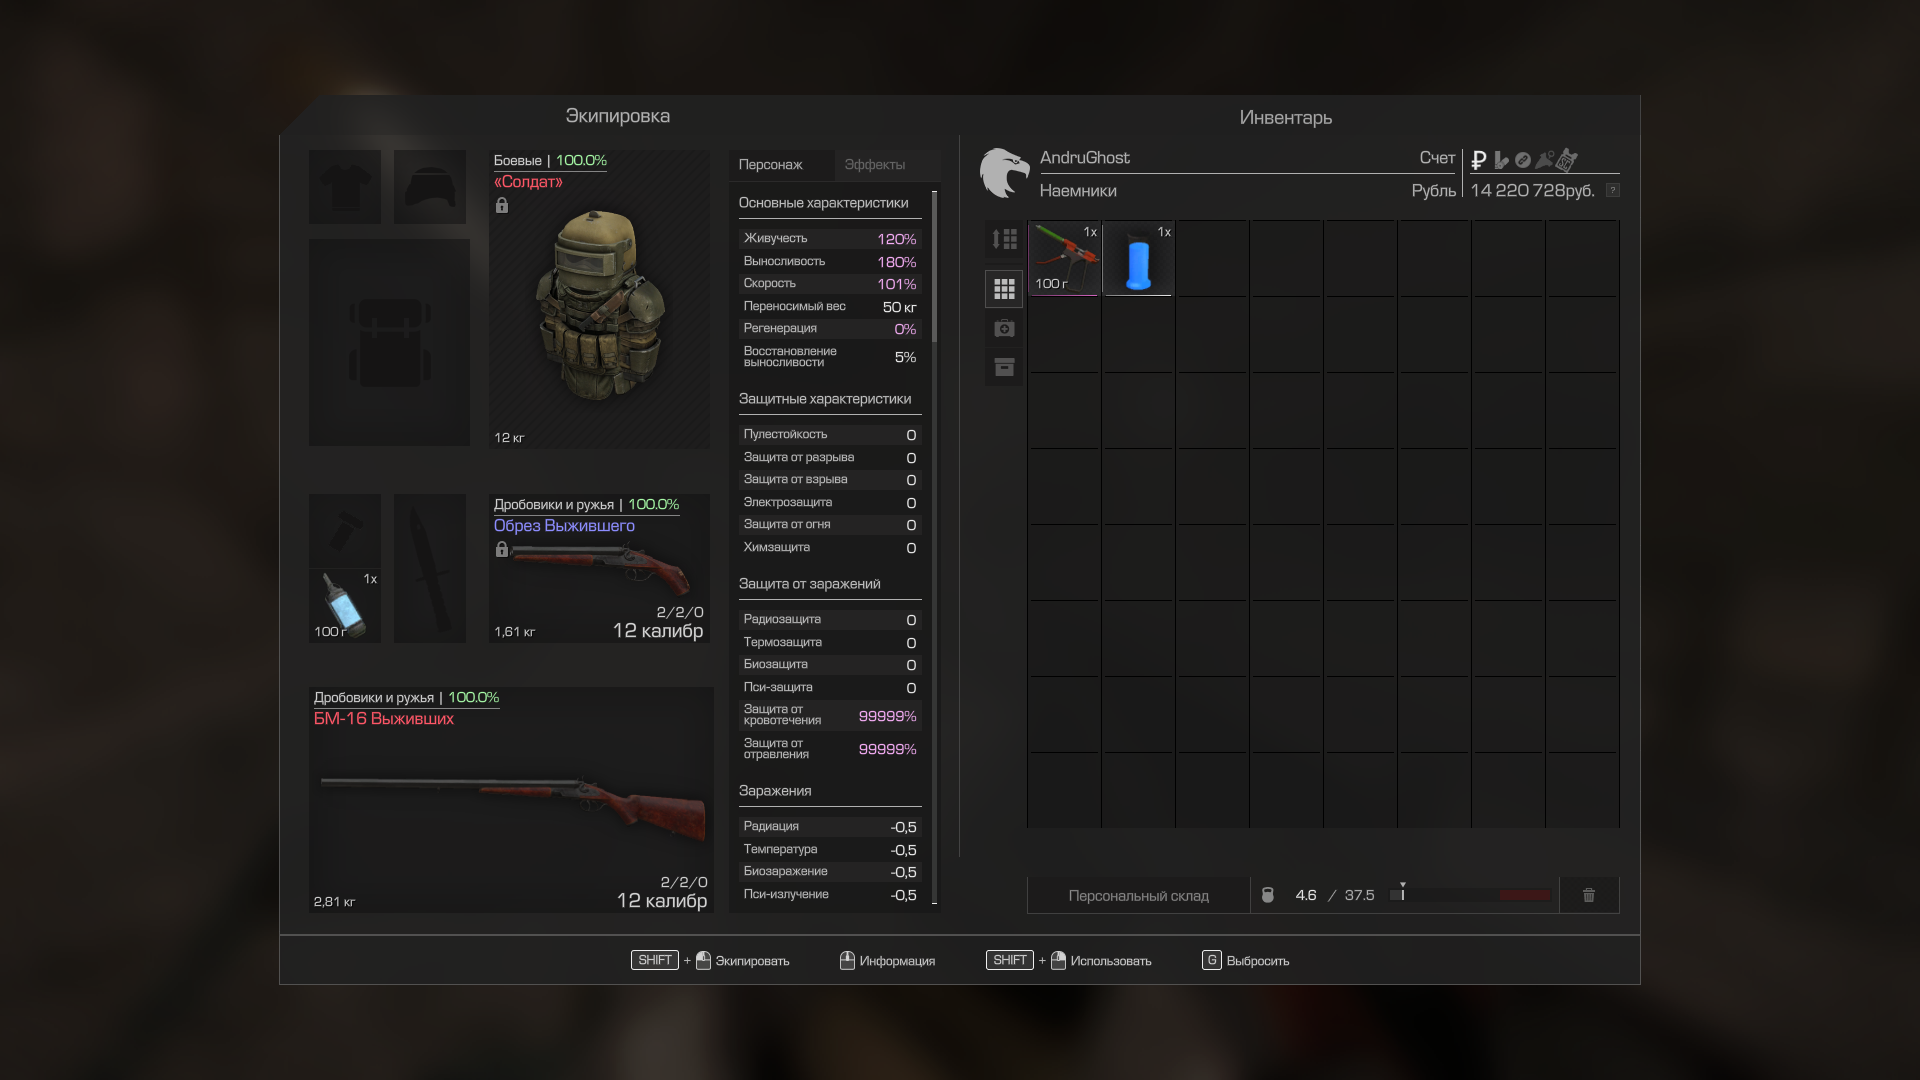Click the question mark help icon
This screenshot has height=1080, width=1920.
coord(1612,190)
